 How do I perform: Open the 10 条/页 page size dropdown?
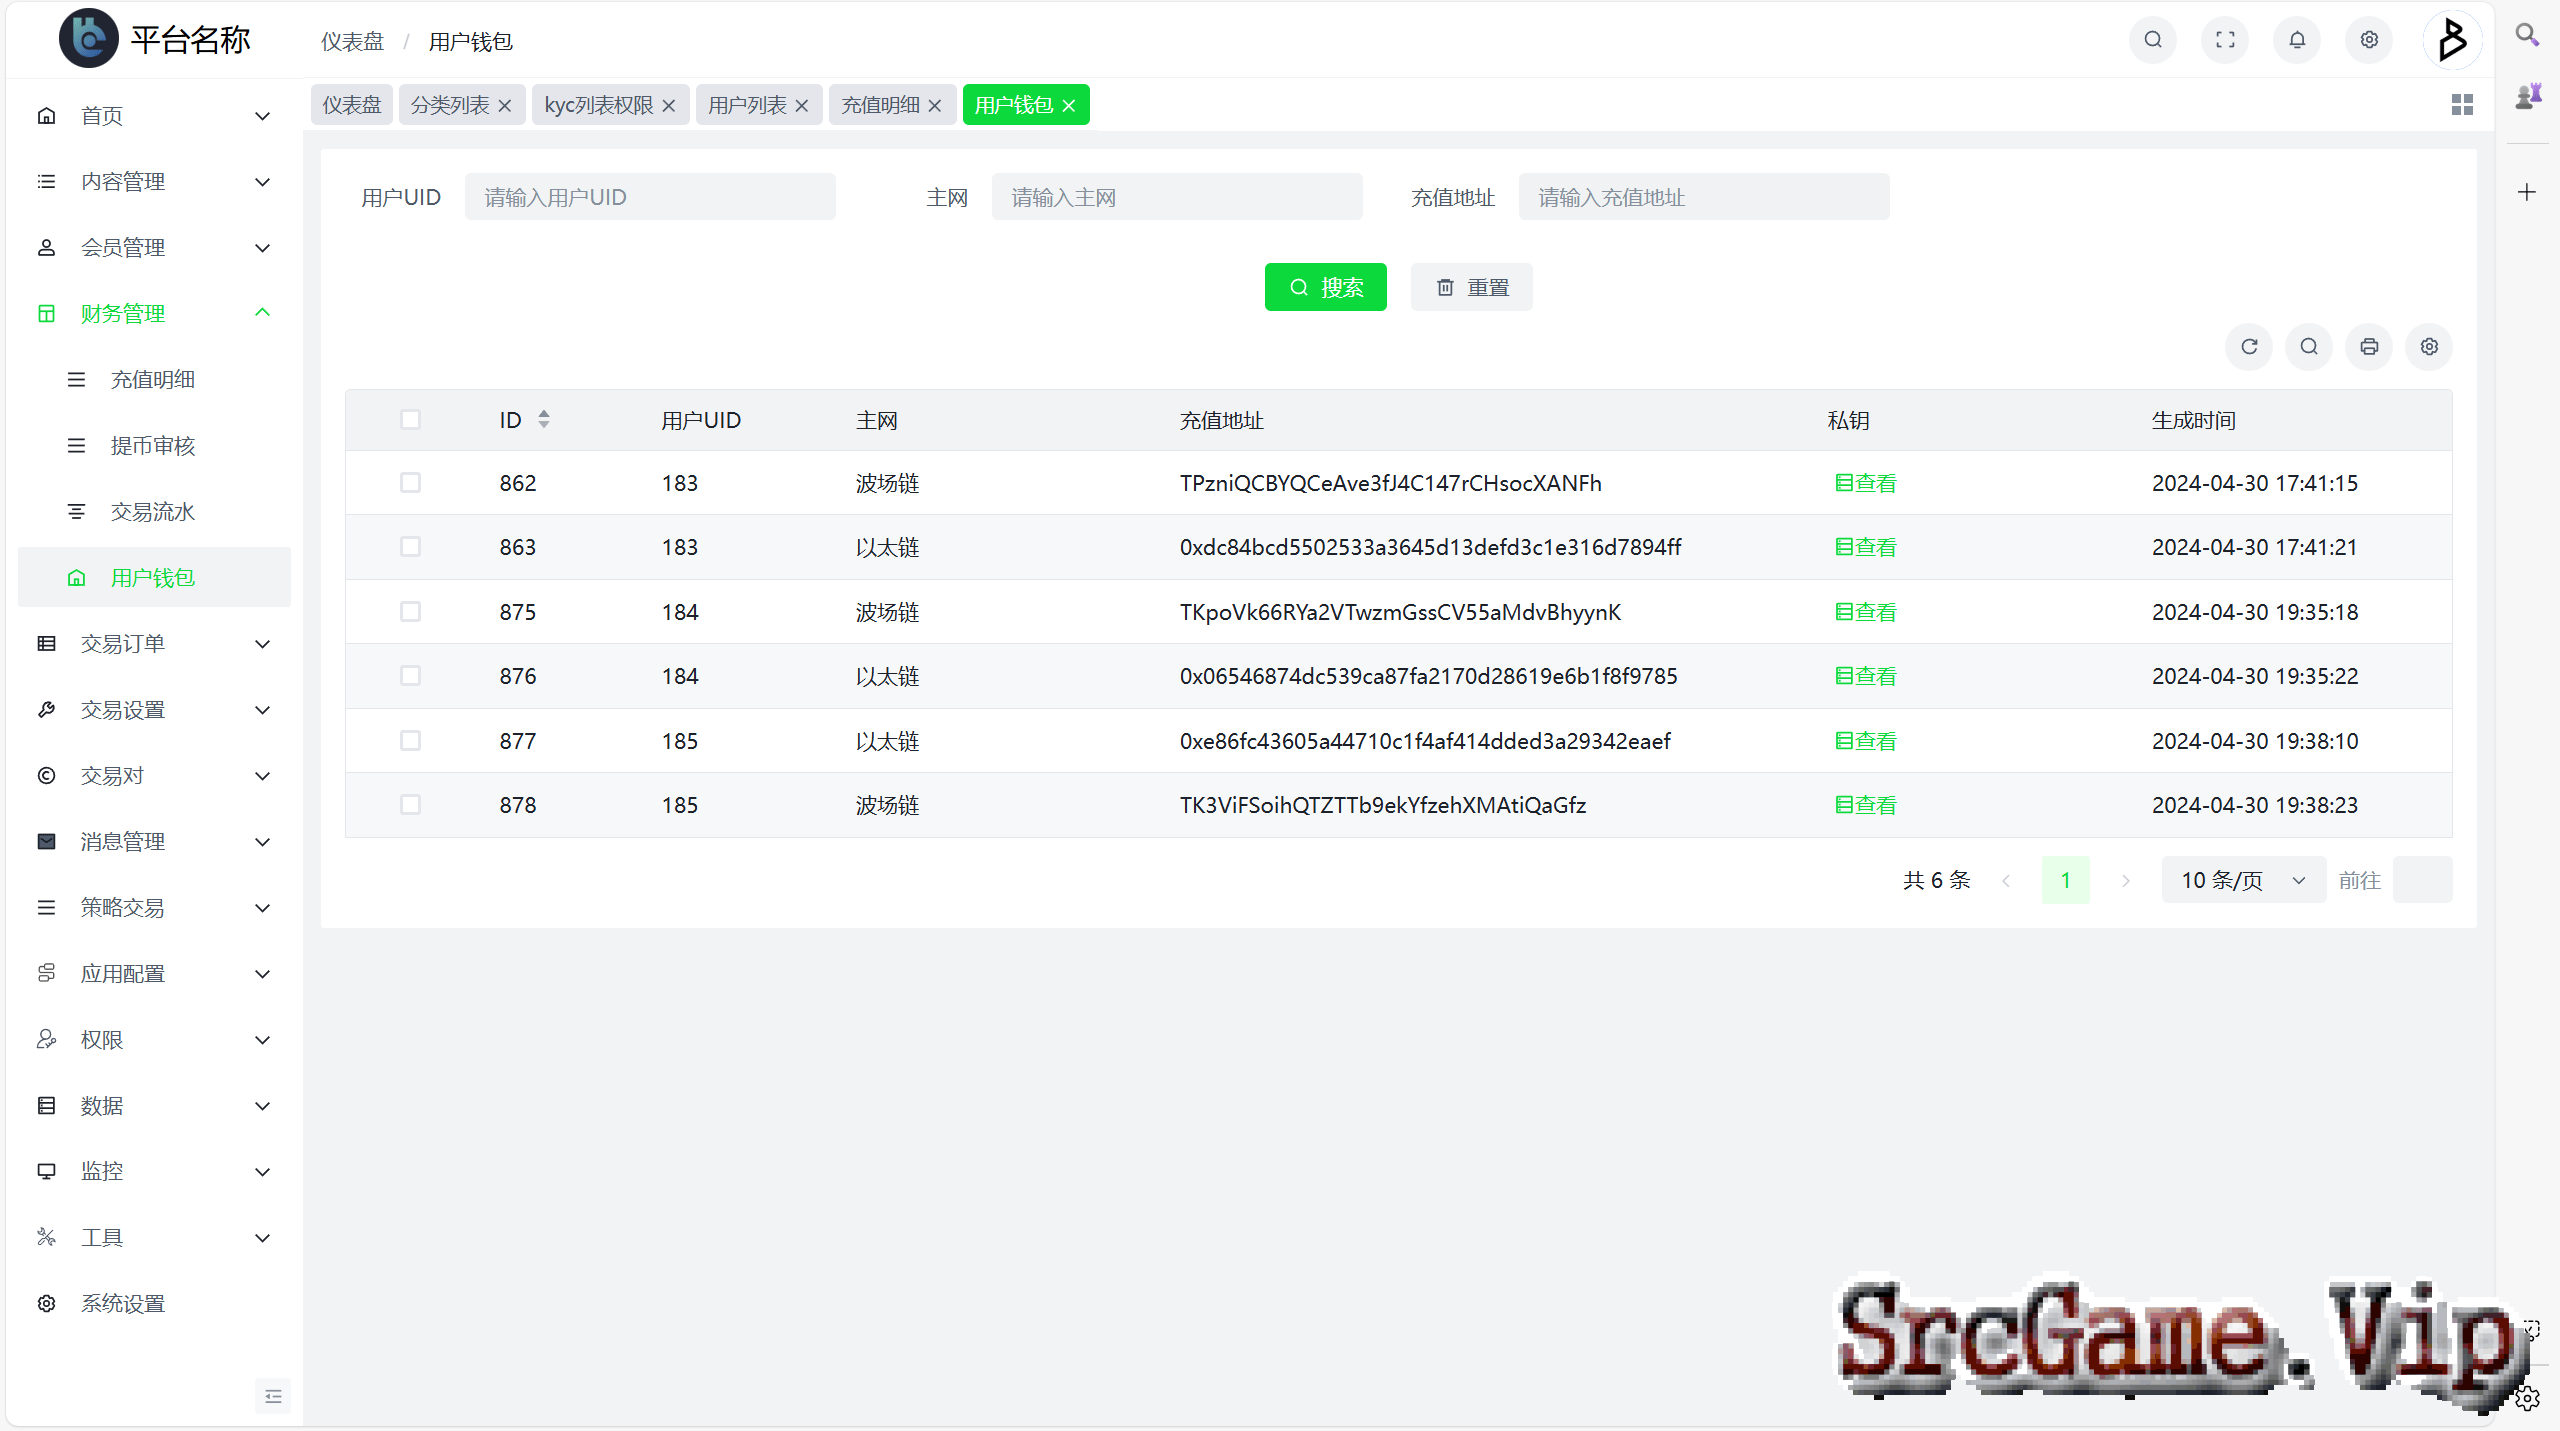(2243, 880)
